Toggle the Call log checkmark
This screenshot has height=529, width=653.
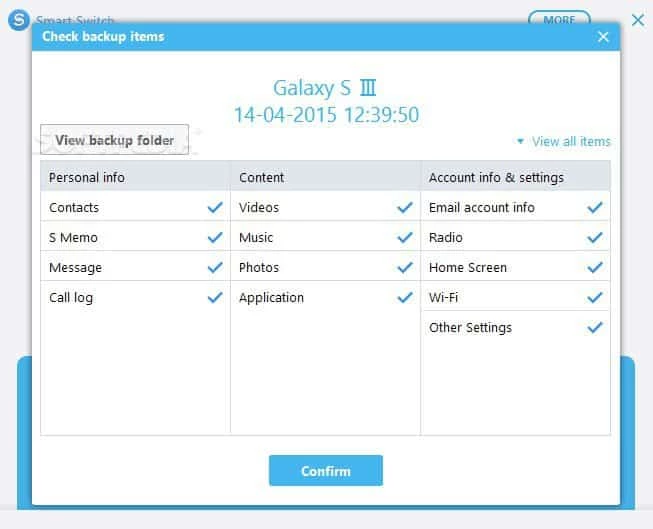pos(214,297)
